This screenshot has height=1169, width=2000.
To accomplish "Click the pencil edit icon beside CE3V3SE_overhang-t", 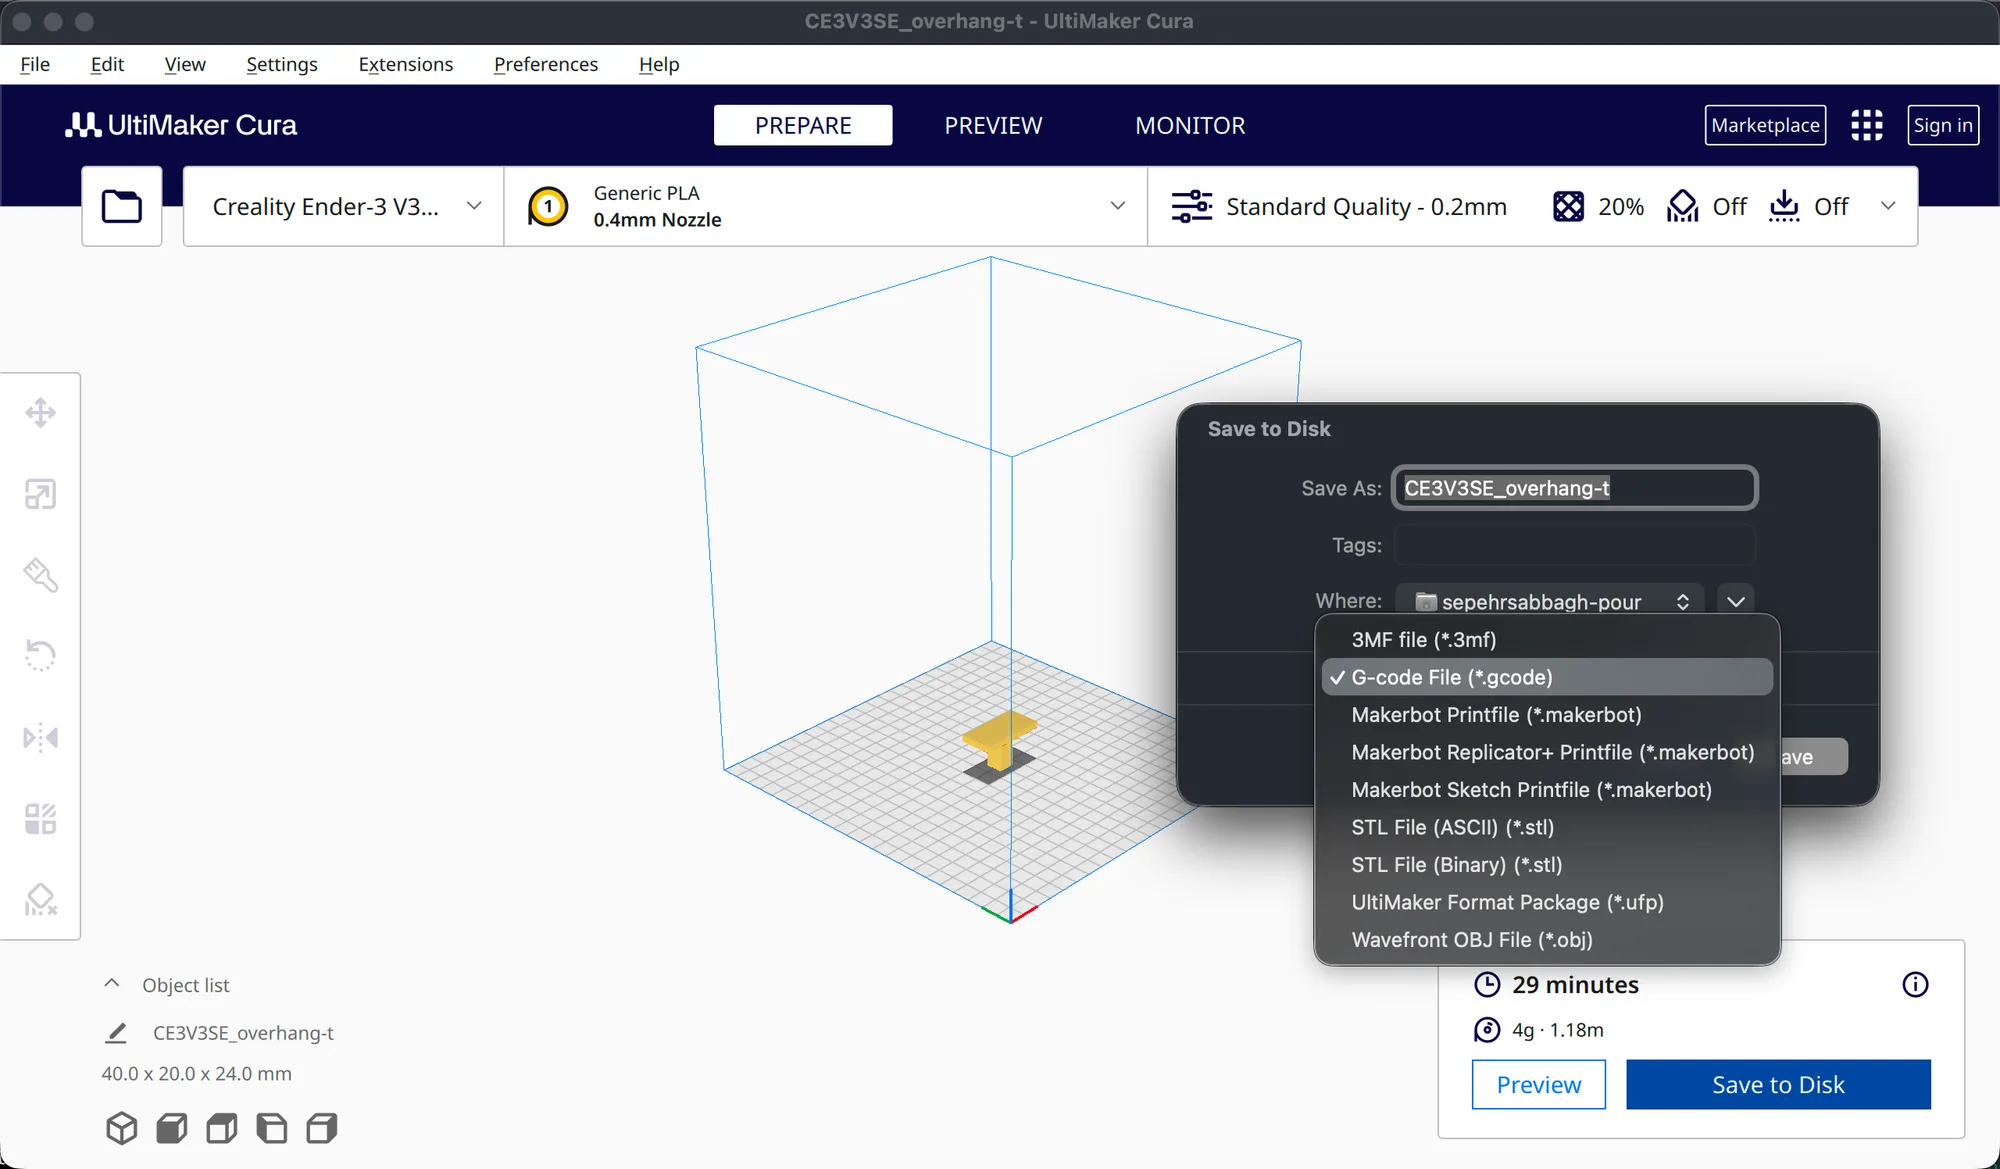I will tap(116, 1033).
